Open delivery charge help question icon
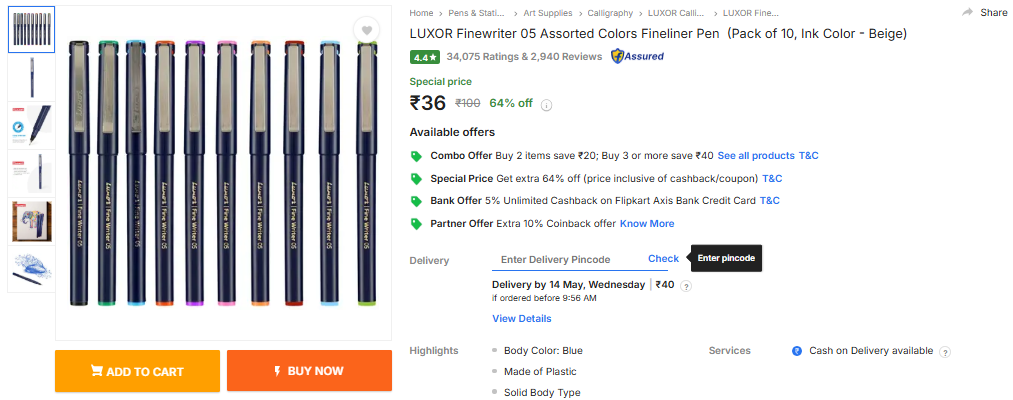This screenshot has width=1013, height=400. tap(686, 286)
